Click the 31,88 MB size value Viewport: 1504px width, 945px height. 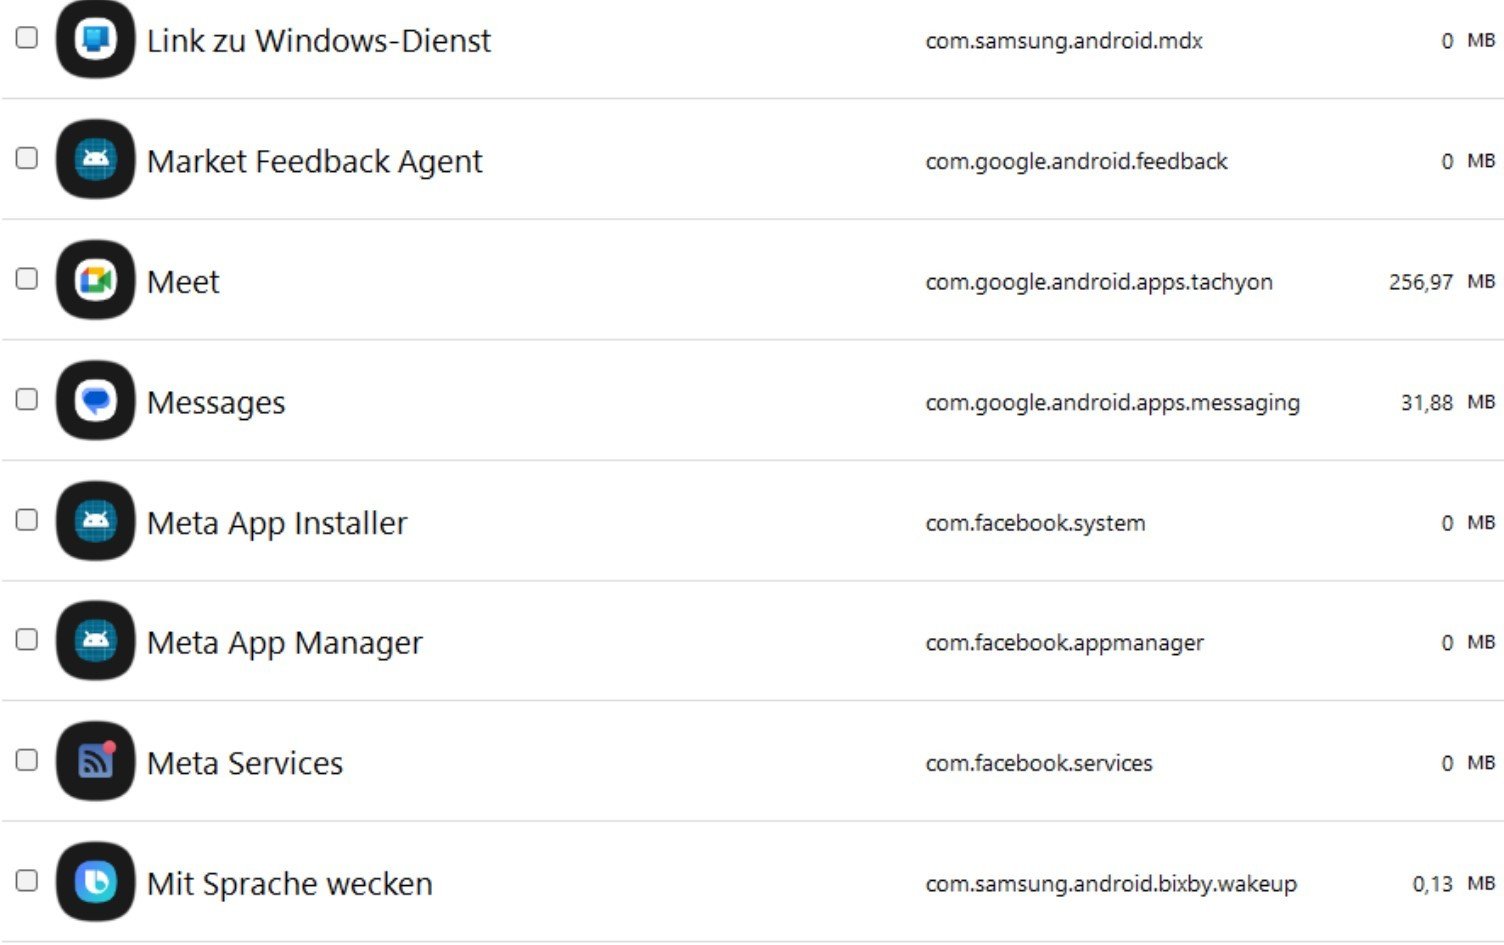pyautogui.click(x=1446, y=402)
